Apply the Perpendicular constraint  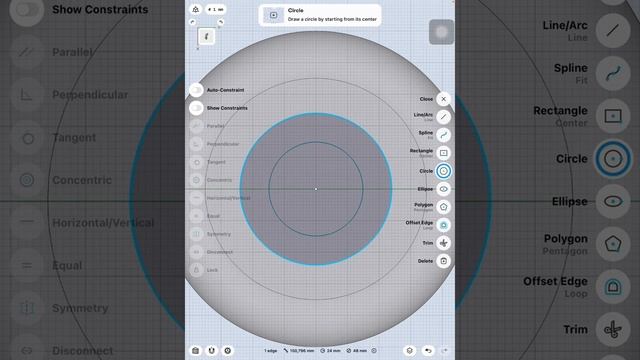(196, 144)
